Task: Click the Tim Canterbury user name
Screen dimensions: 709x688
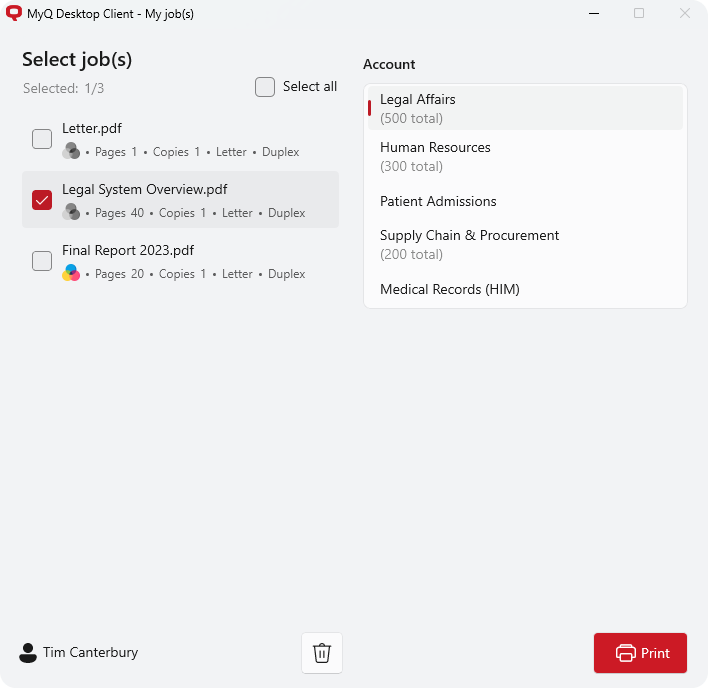Action: click(90, 653)
